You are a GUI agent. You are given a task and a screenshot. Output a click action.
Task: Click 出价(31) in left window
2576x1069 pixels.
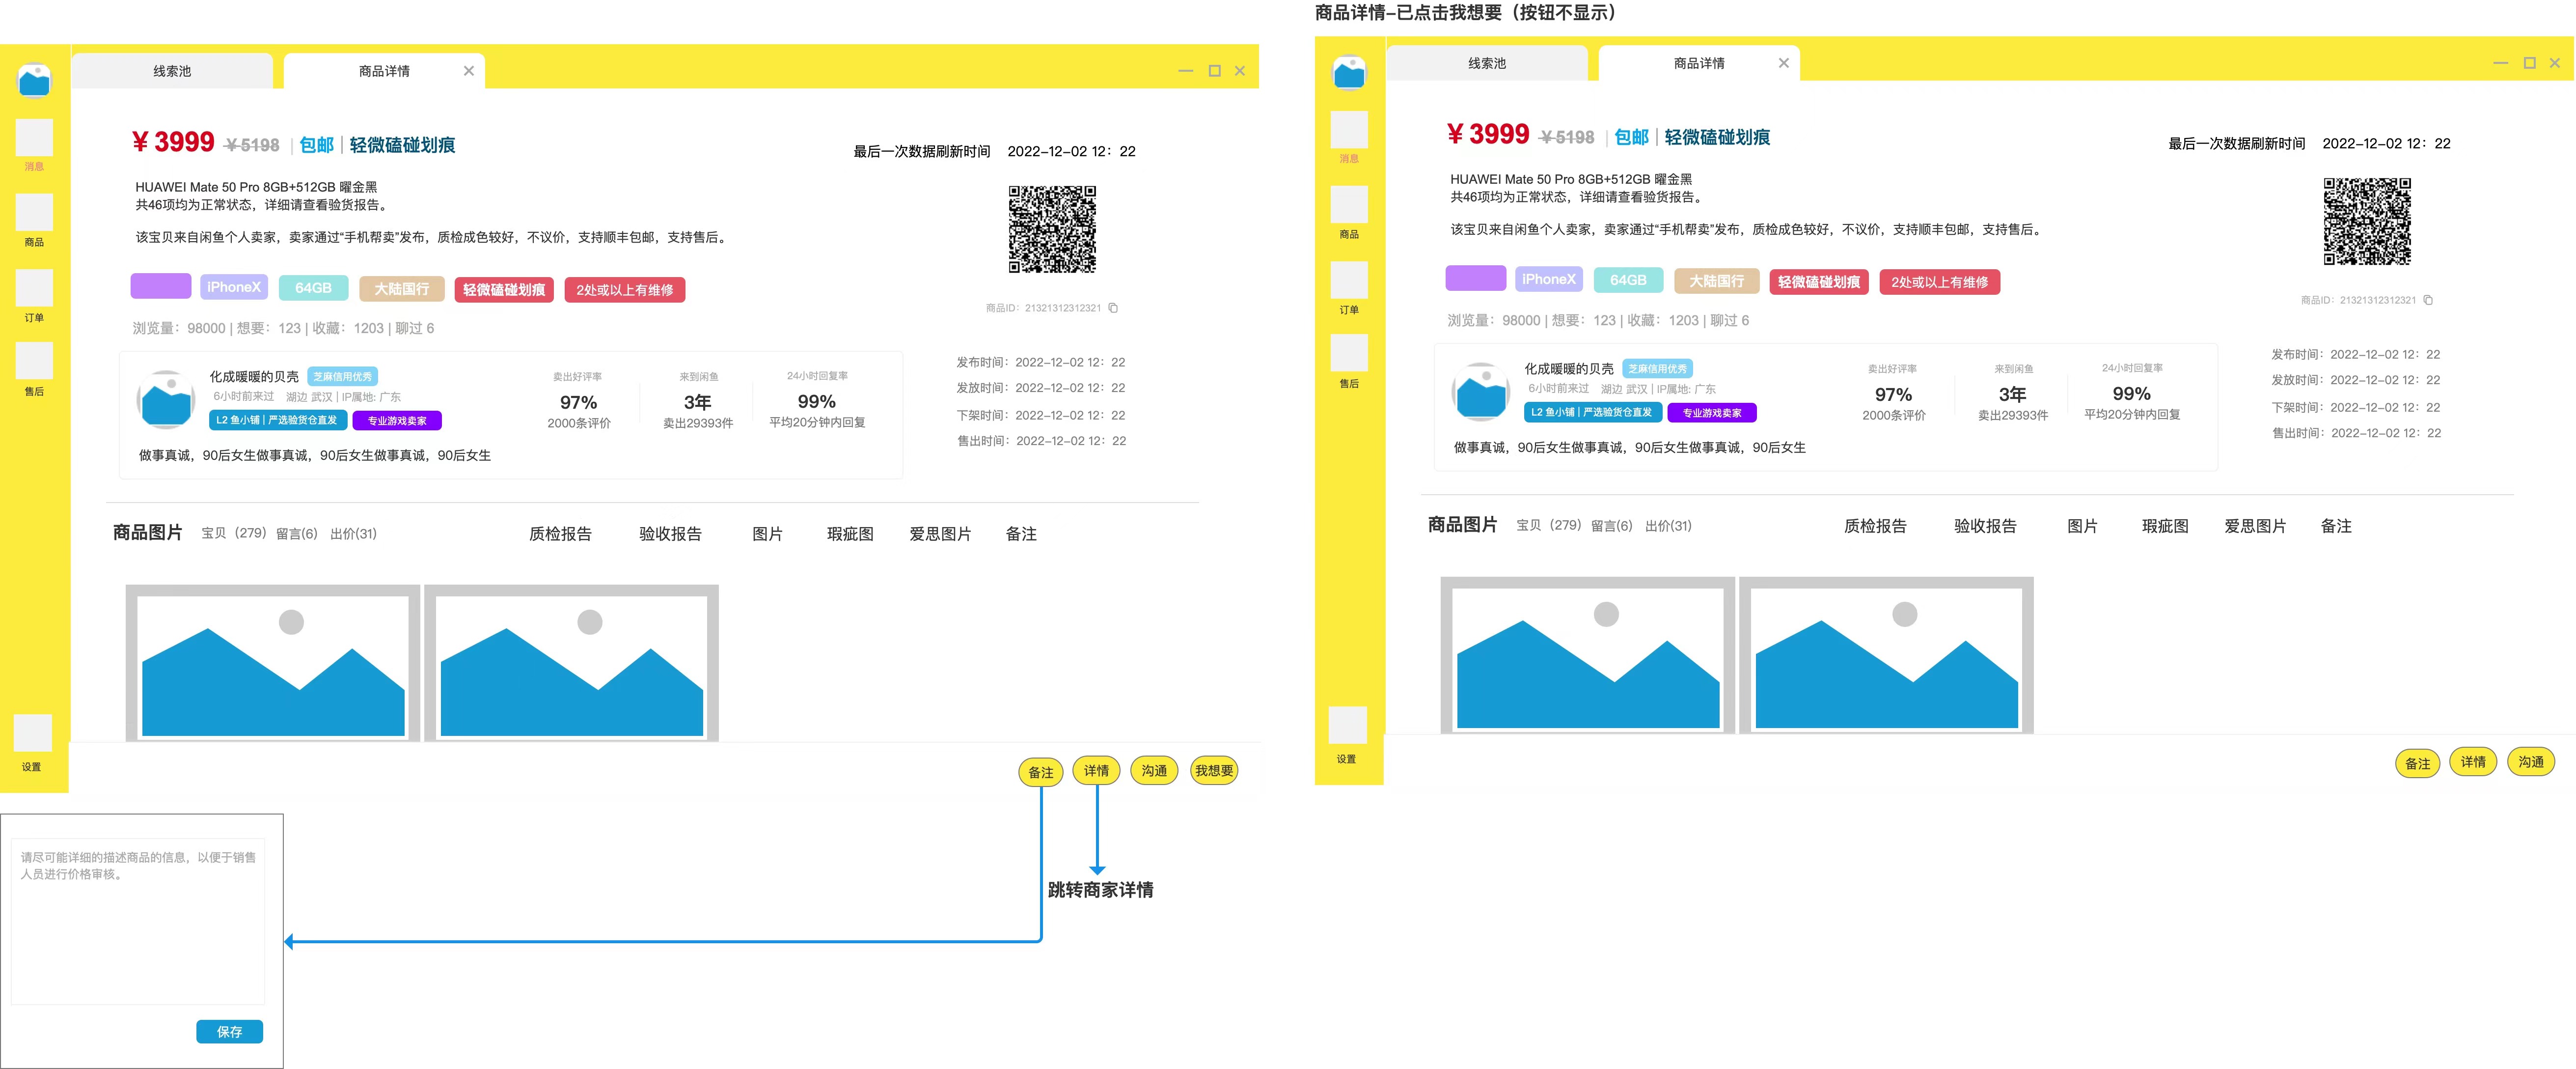pyautogui.click(x=353, y=534)
